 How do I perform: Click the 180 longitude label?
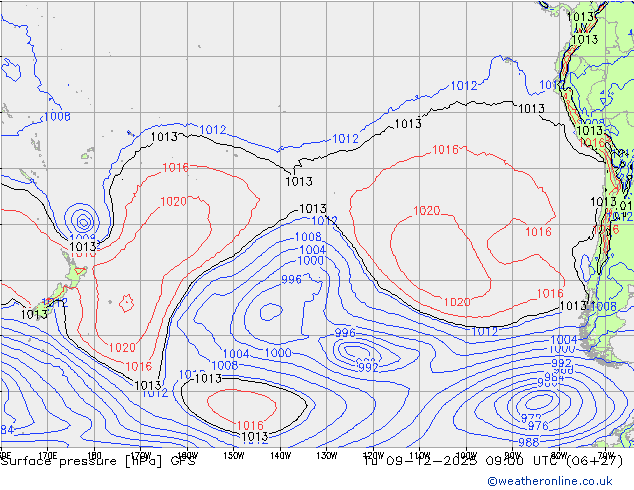point(94,455)
